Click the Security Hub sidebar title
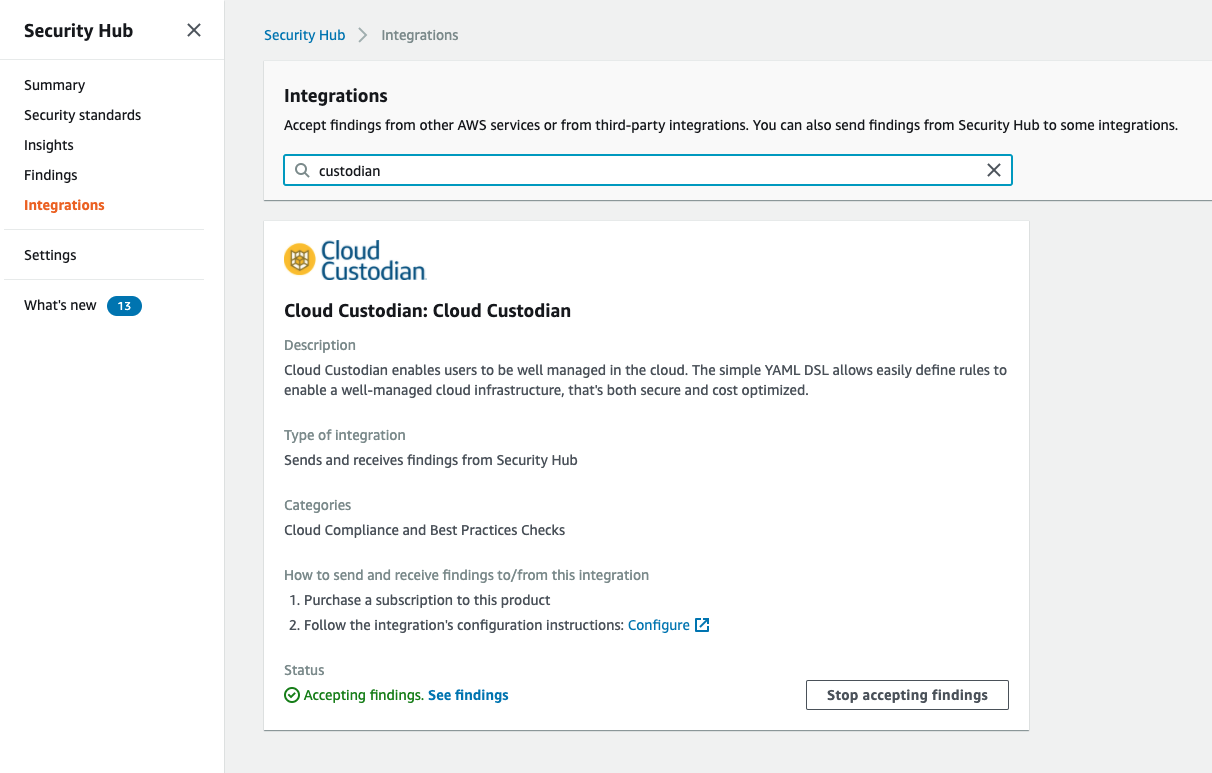 point(78,30)
